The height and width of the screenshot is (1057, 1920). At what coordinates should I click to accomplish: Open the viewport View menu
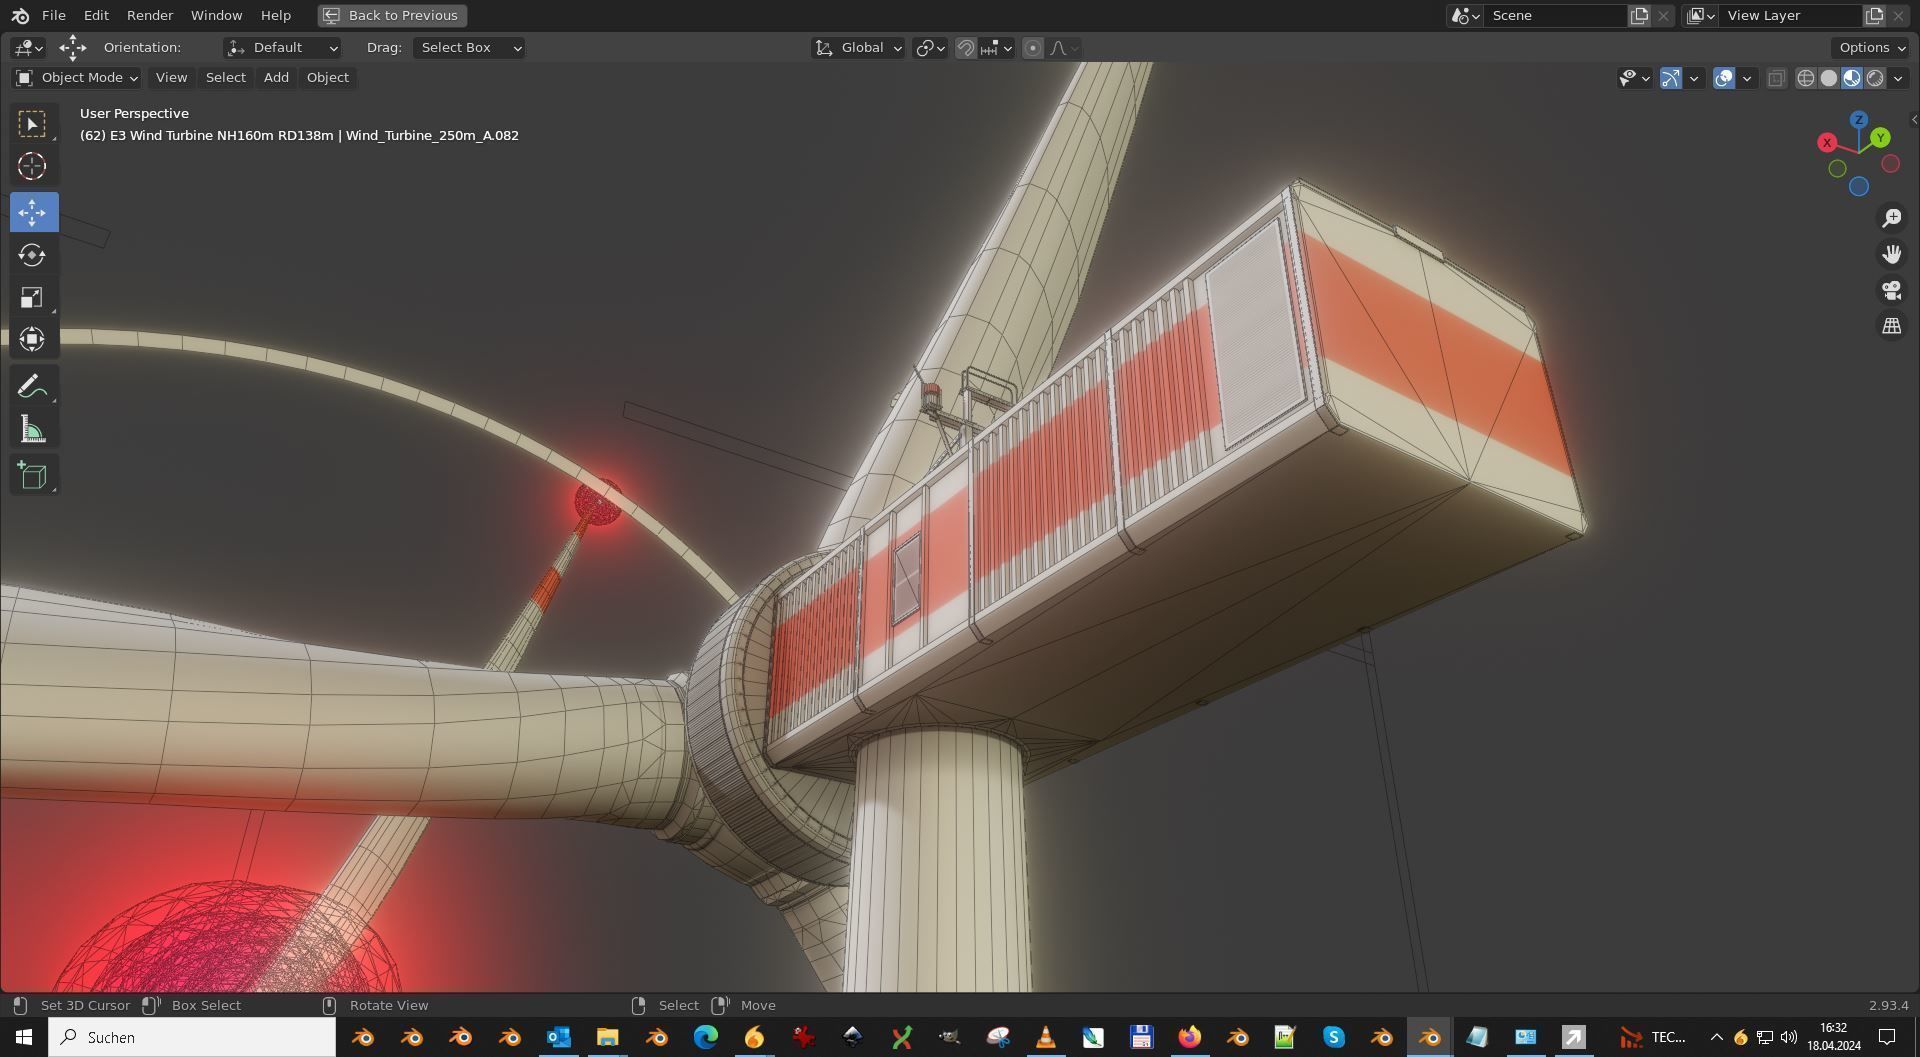click(x=171, y=78)
